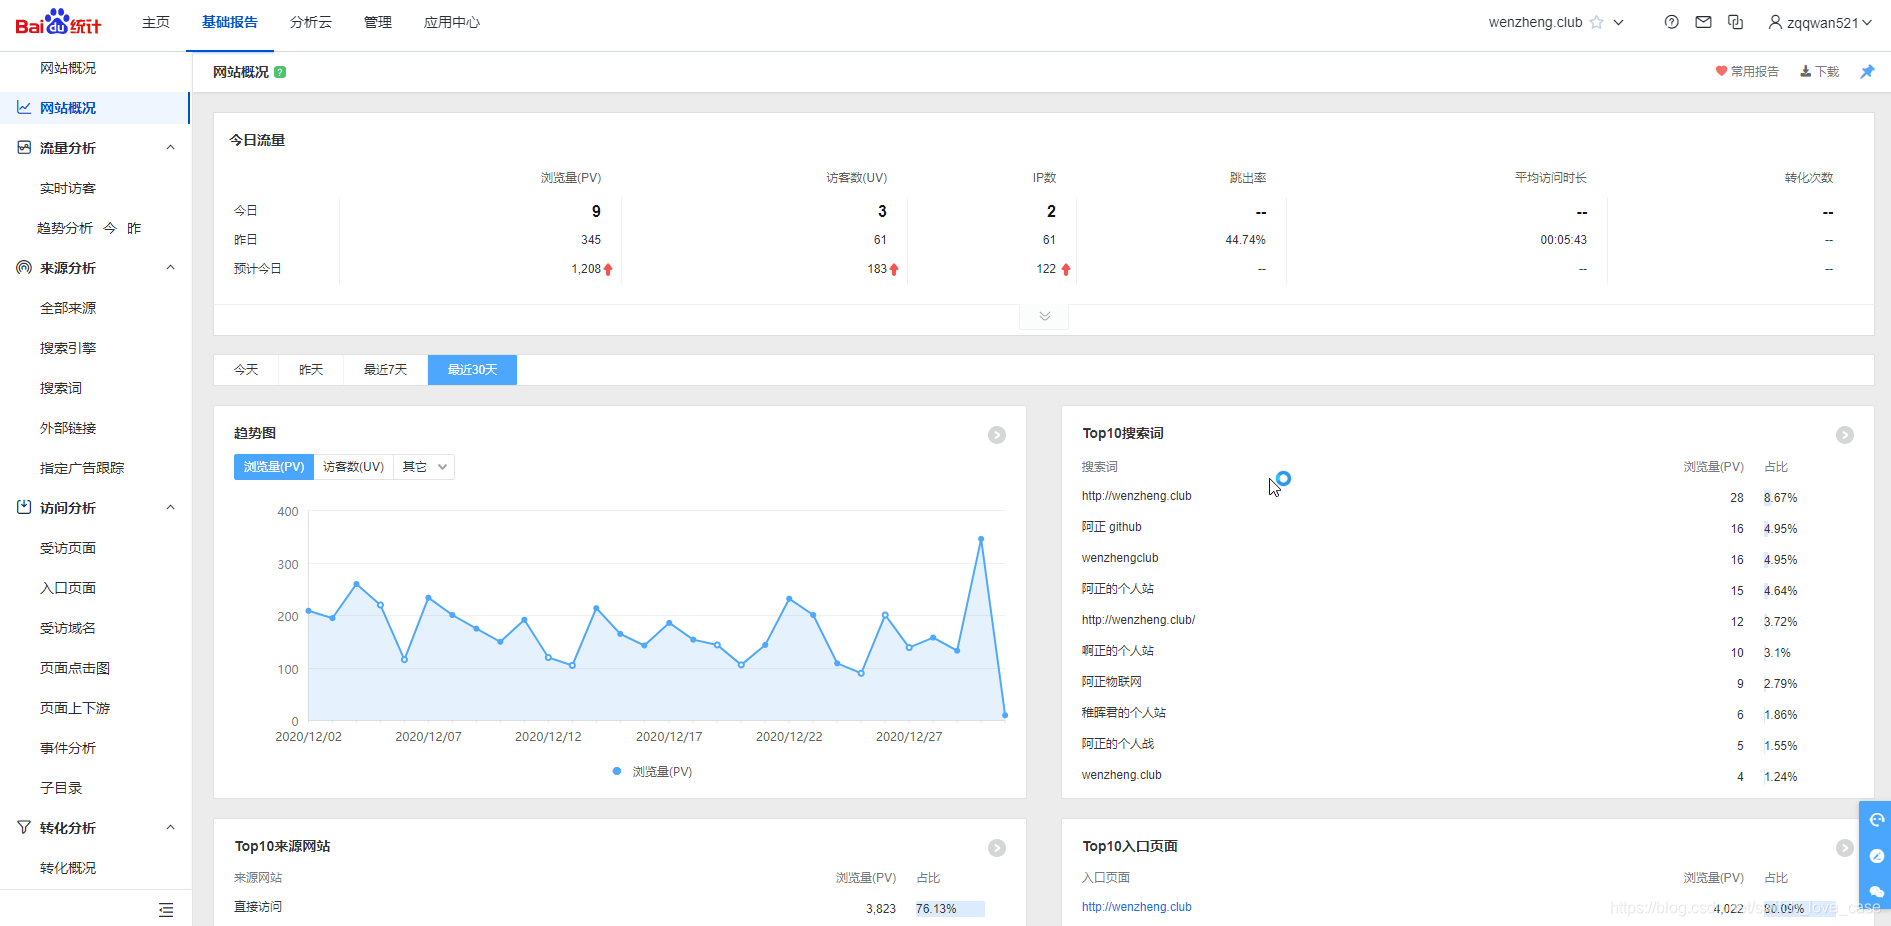
Task: Click http://wenzheng.club entry page link
Action: 1137,907
